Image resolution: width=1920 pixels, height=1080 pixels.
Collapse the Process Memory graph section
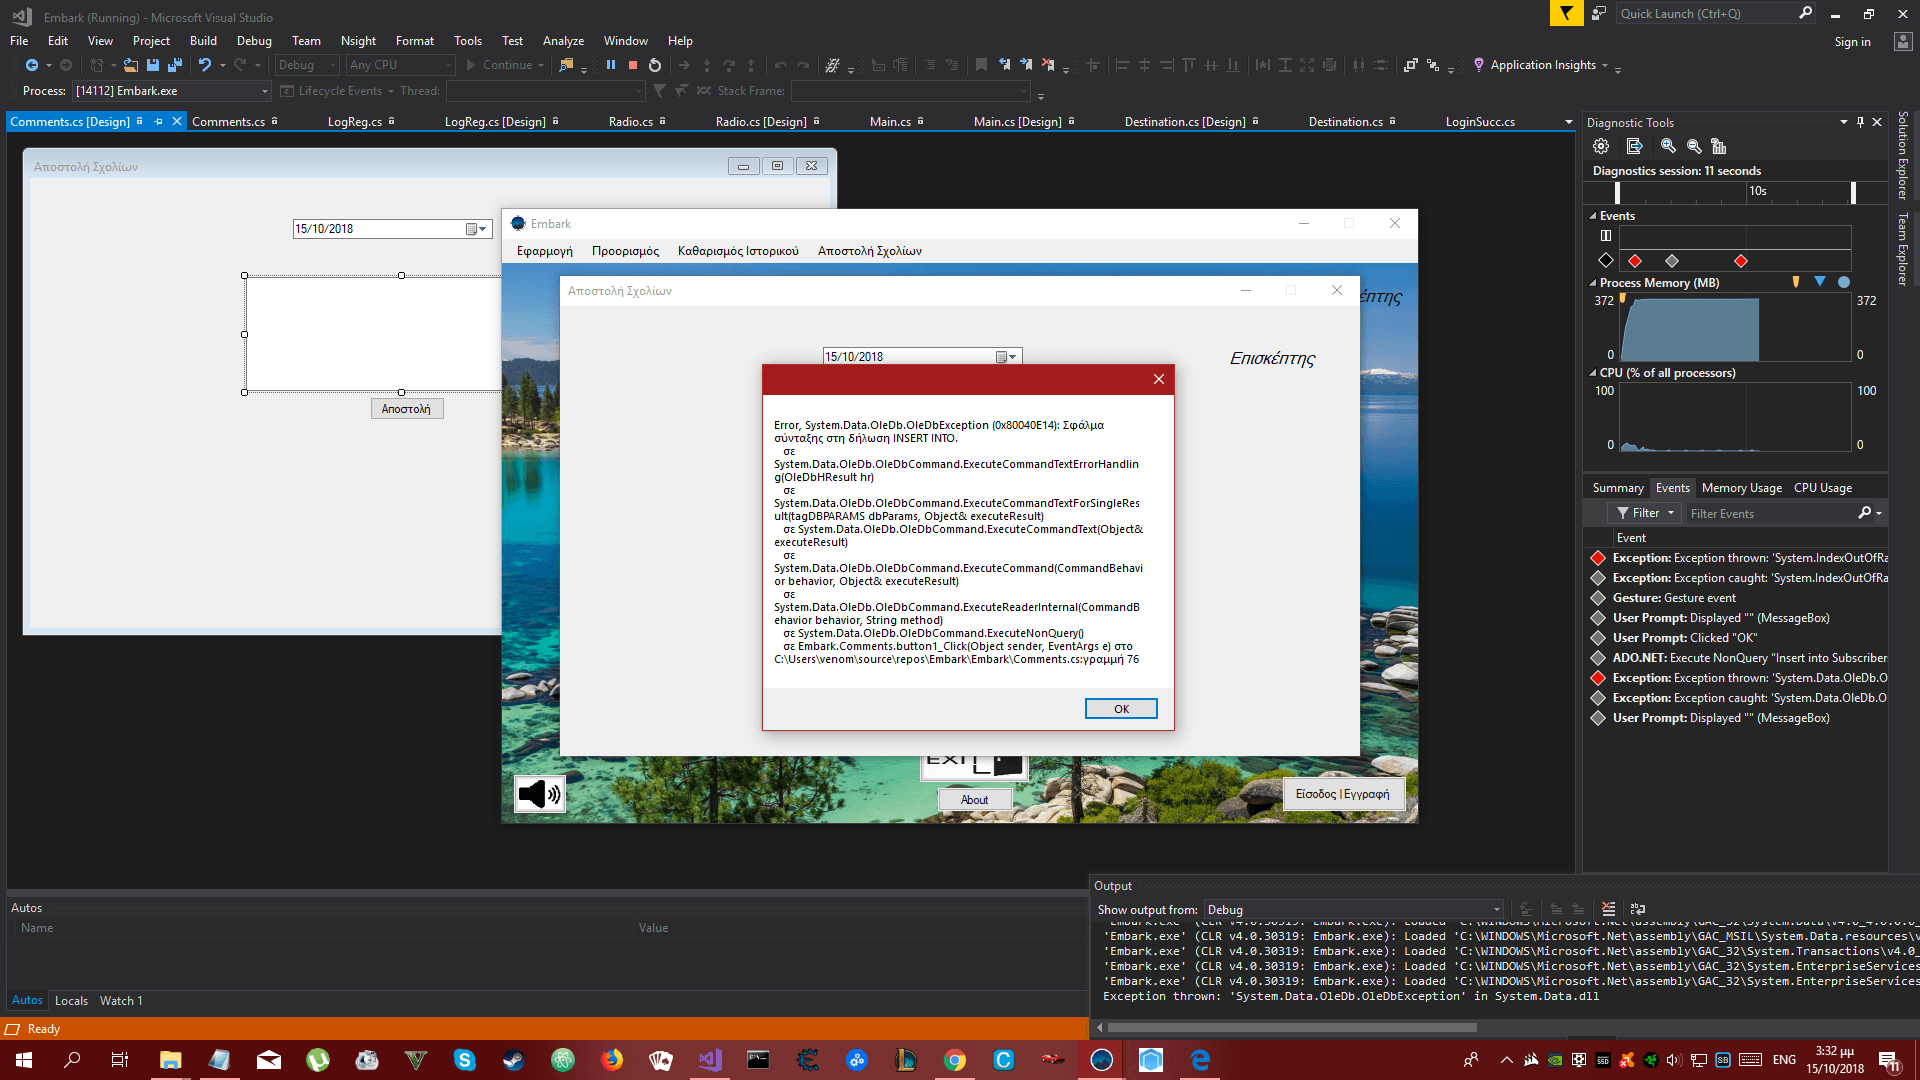(x=1593, y=283)
